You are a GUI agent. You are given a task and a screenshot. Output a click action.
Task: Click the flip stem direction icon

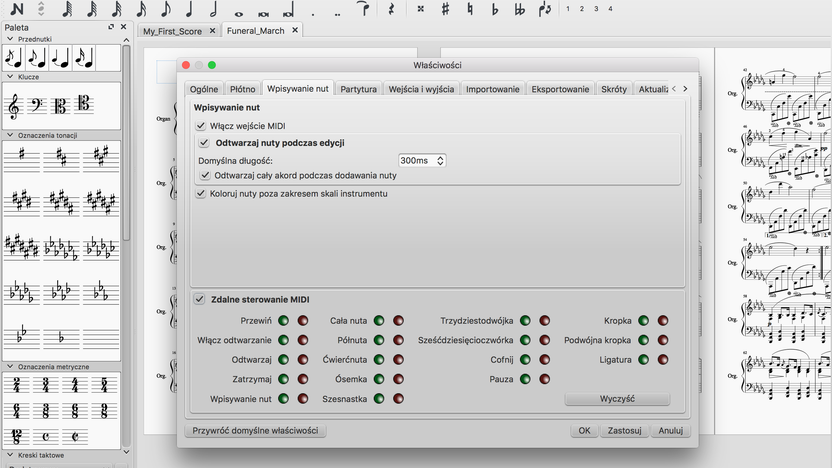click(x=545, y=9)
